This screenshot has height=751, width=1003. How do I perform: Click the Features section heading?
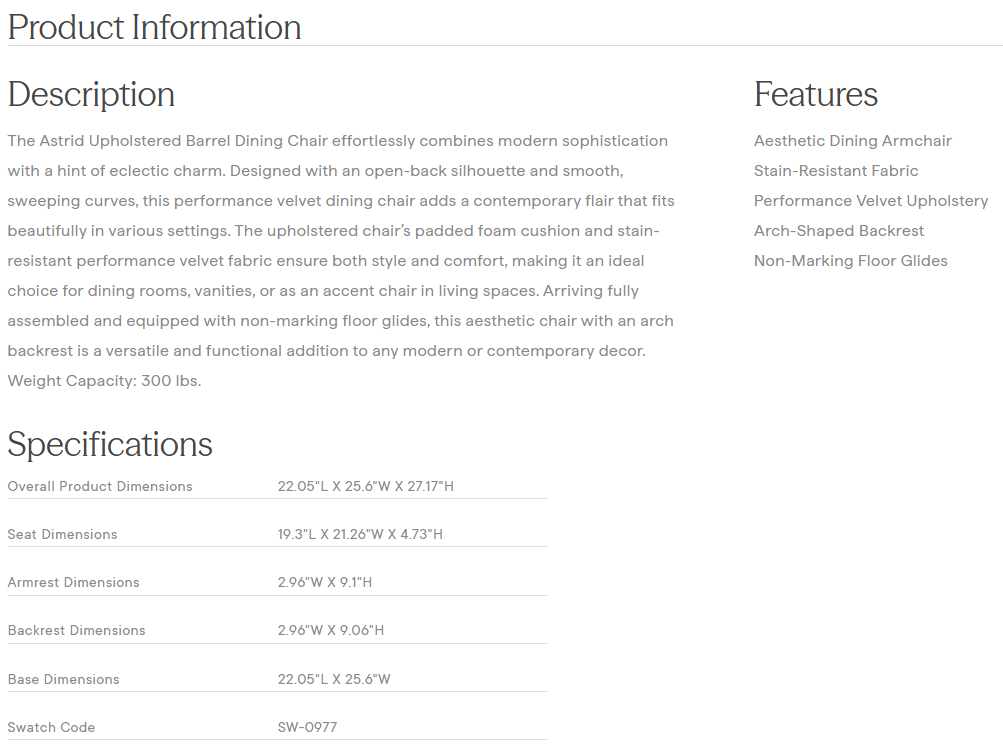(x=815, y=94)
